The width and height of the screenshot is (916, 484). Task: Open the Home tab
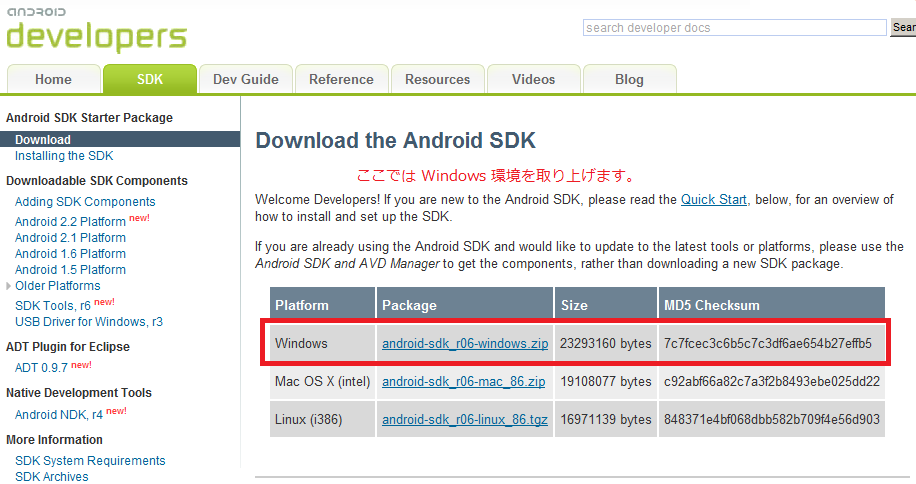click(x=53, y=79)
